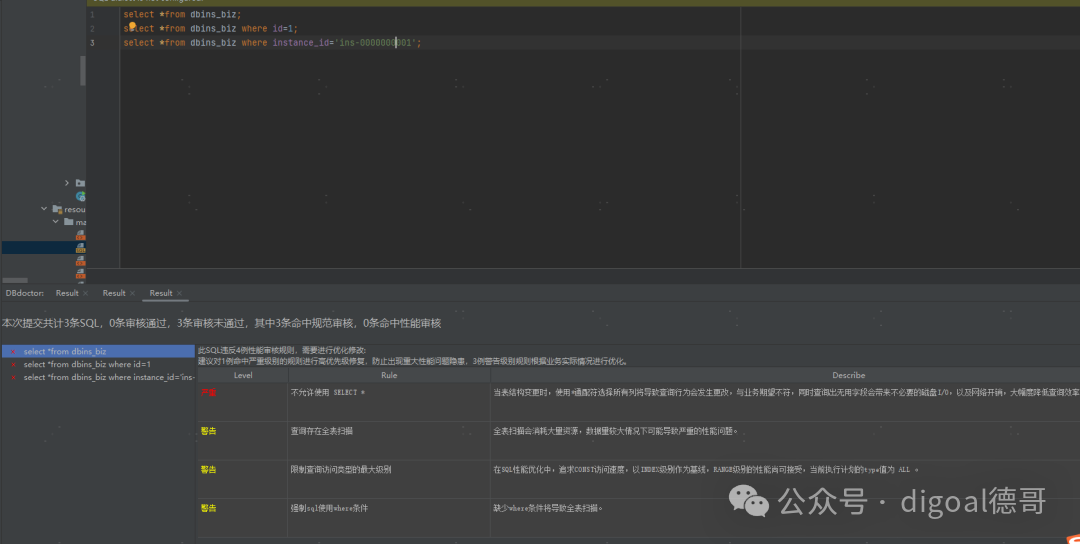
Task: Click the folder icon of the 'ma...' directory
Action: click(68, 222)
